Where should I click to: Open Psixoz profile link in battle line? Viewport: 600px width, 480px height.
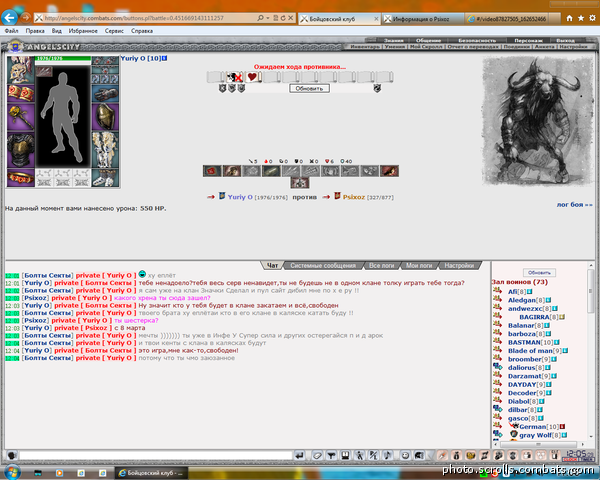point(354,197)
